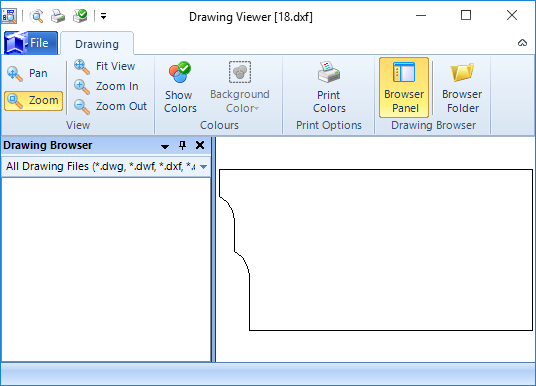Expand the All Drawing Files filter dropdown
Screen dimensions: 536x386
[x=204, y=167]
